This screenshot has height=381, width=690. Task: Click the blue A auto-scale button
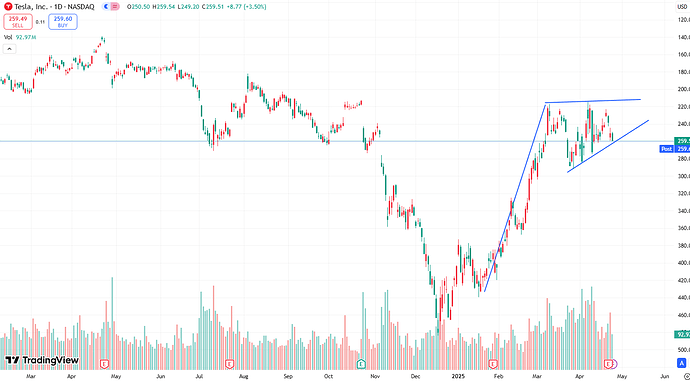(682, 363)
